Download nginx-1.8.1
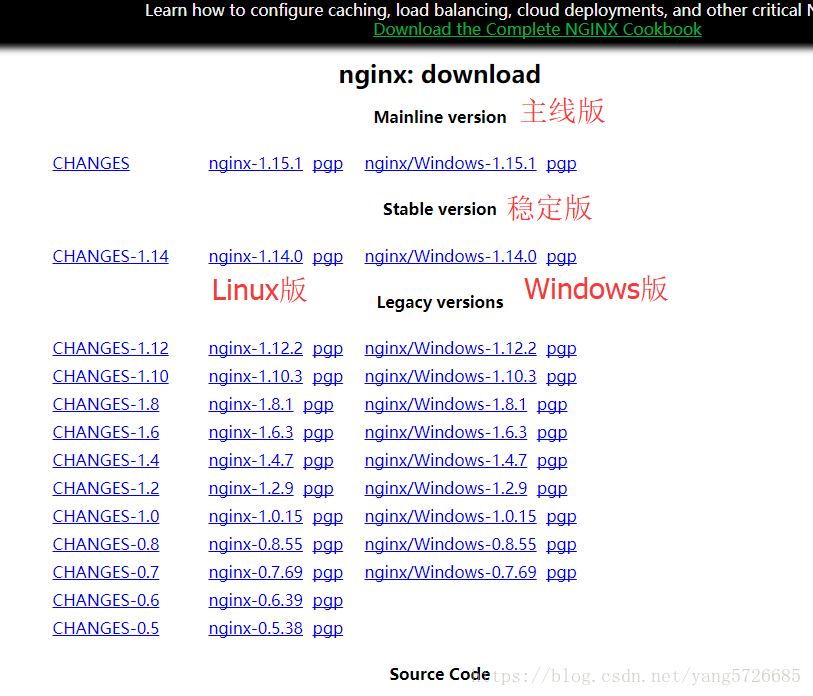Image resolution: width=813 pixels, height=696 pixels. pos(251,405)
